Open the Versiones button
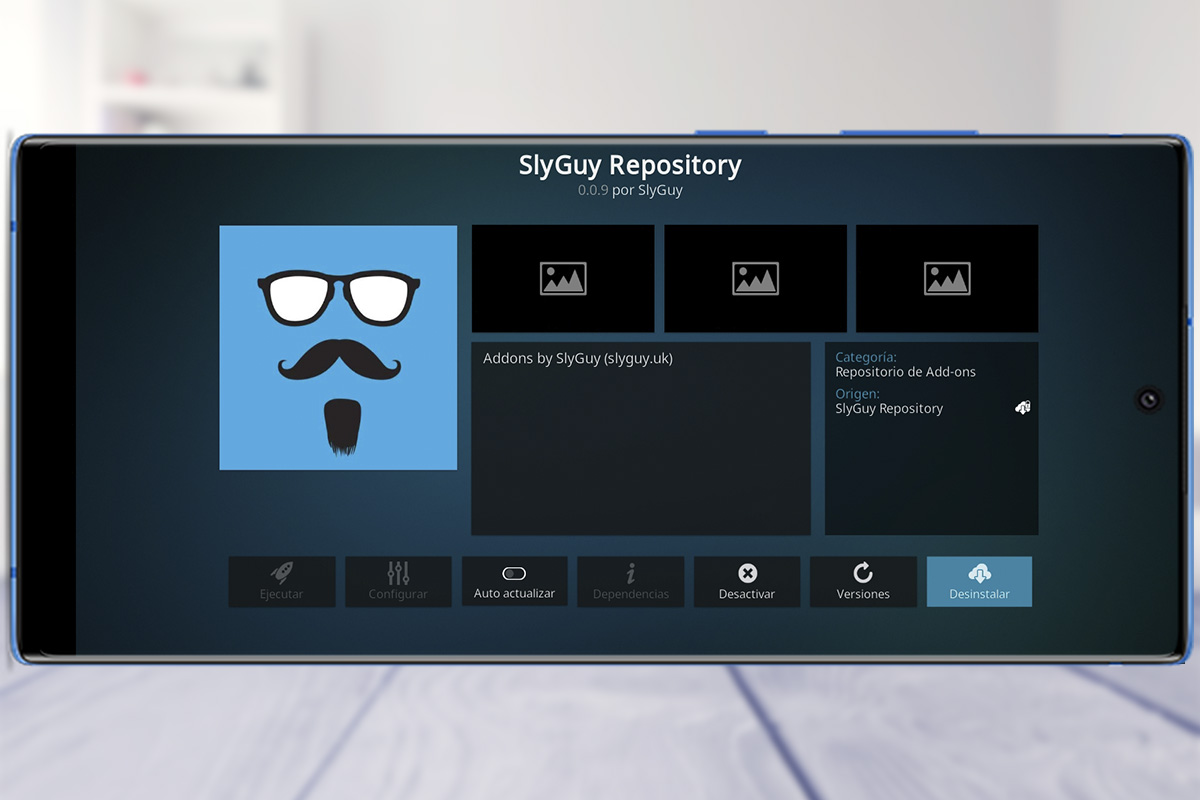This screenshot has width=1200, height=800. tap(863, 581)
